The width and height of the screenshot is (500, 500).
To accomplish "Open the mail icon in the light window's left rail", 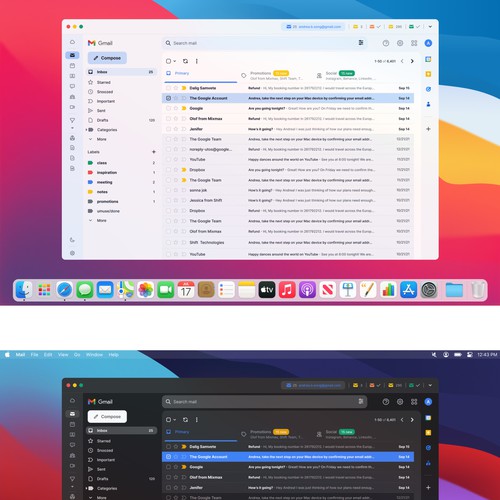I will pyautogui.click(x=72, y=55).
